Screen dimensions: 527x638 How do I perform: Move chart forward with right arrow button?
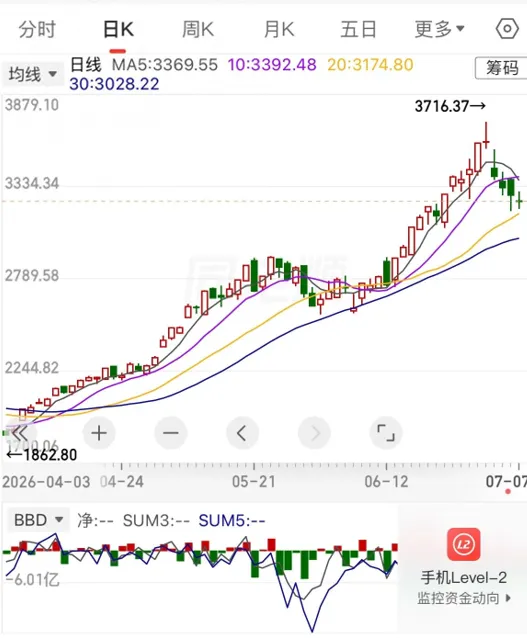[314, 433]
